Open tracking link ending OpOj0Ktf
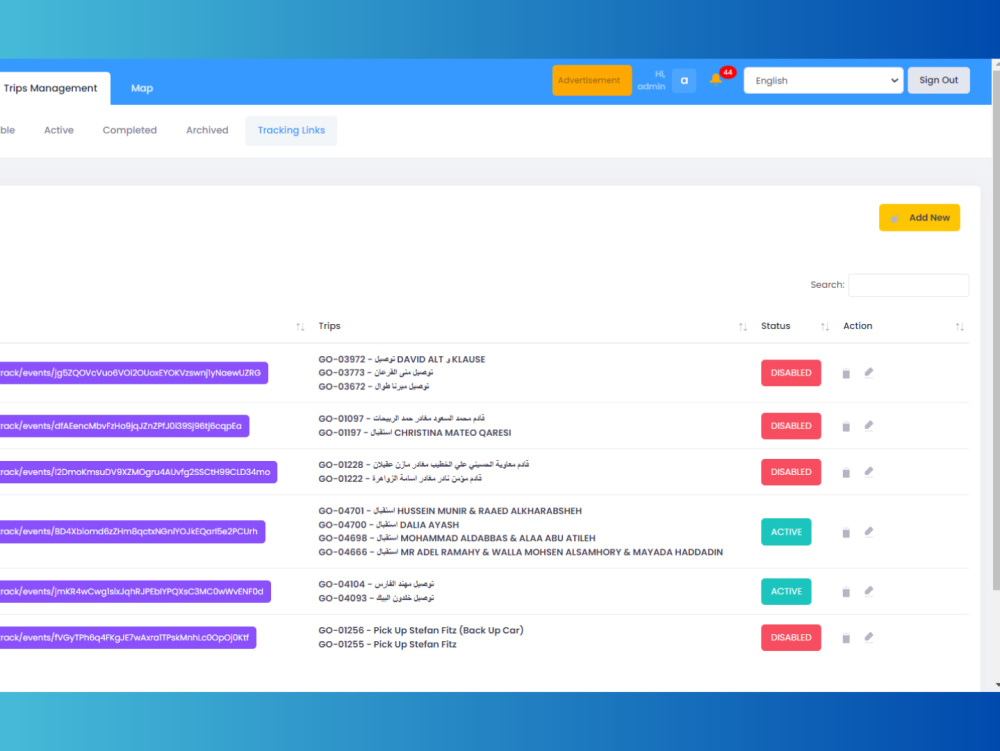The image size is (1000, 751). click(128, 638)
